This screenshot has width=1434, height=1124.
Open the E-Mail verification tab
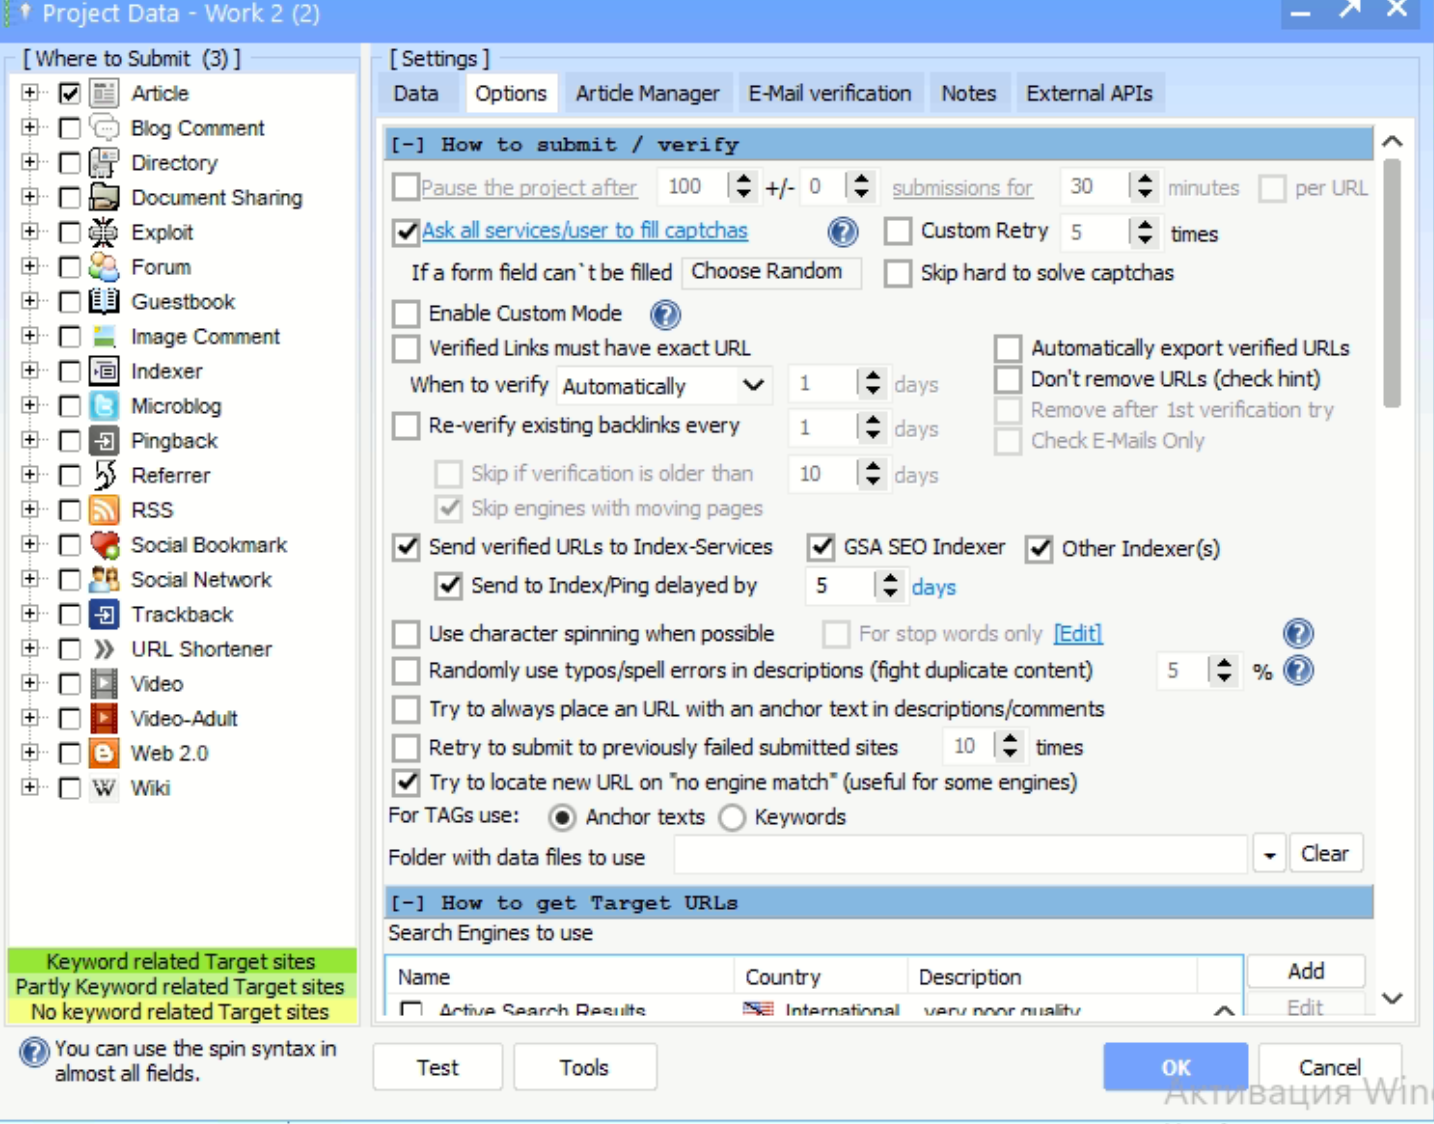click(830, 93)
